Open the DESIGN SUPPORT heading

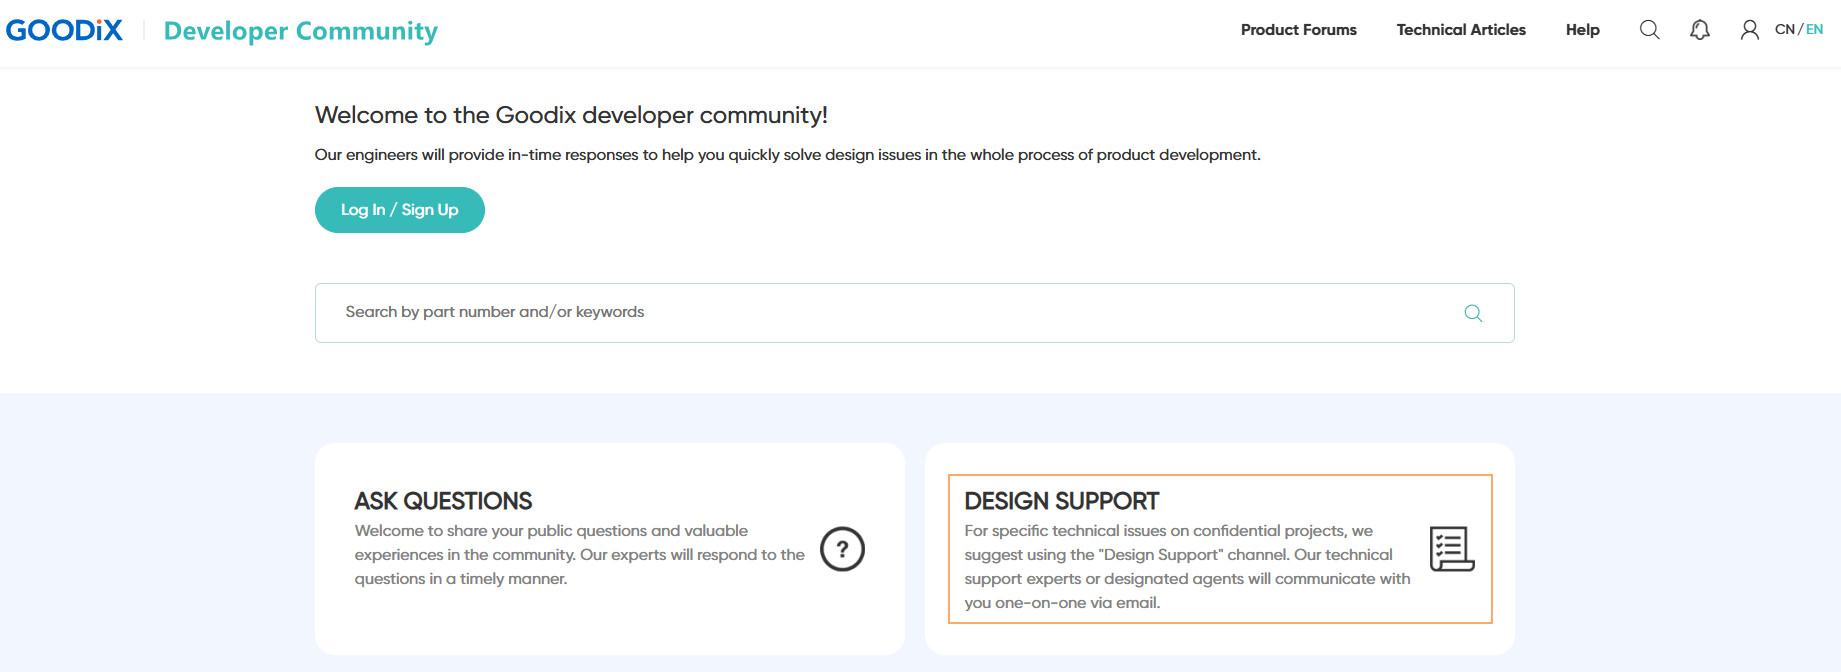[1062, 501]
